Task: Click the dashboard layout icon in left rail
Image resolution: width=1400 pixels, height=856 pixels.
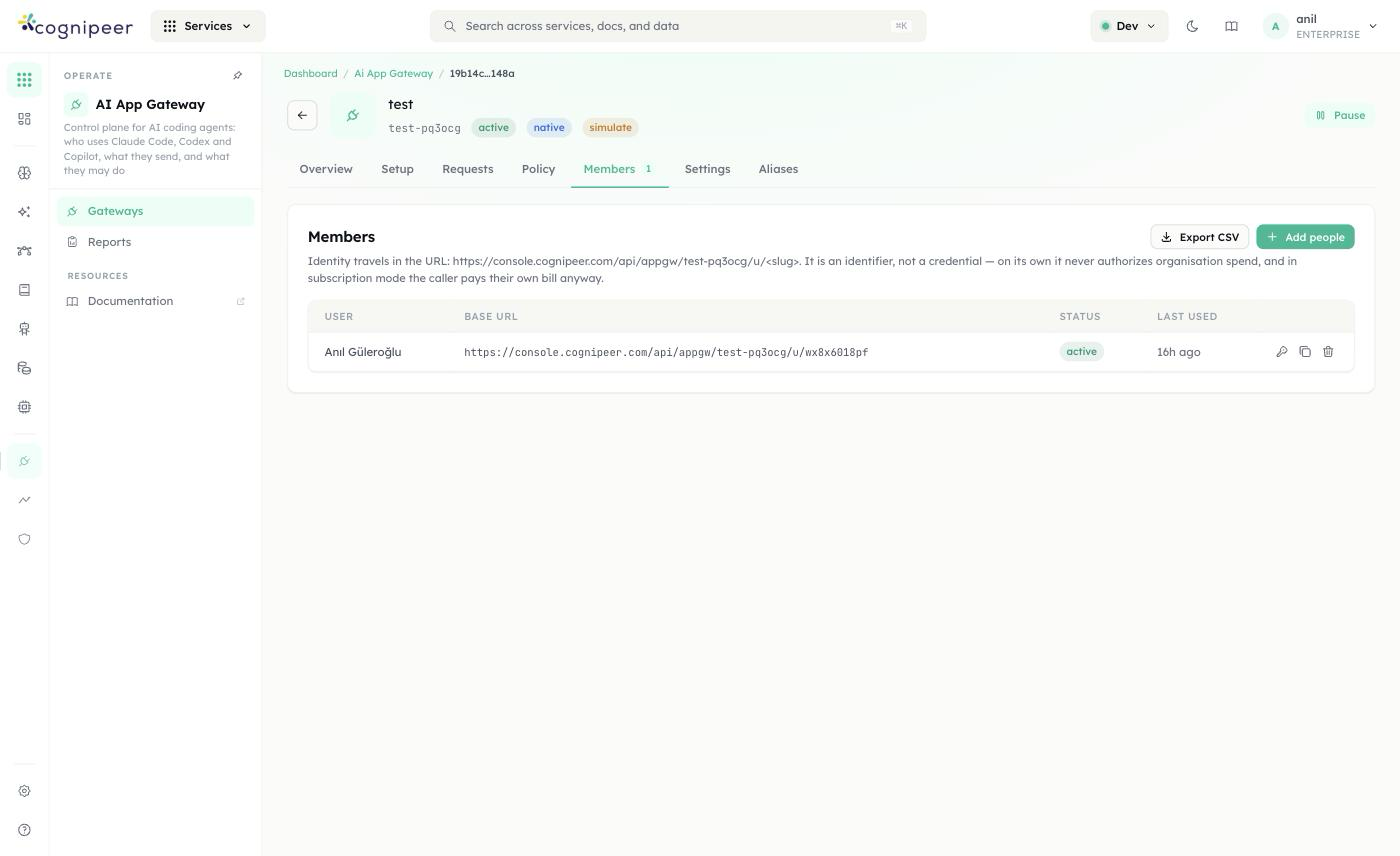Action: 24,119
